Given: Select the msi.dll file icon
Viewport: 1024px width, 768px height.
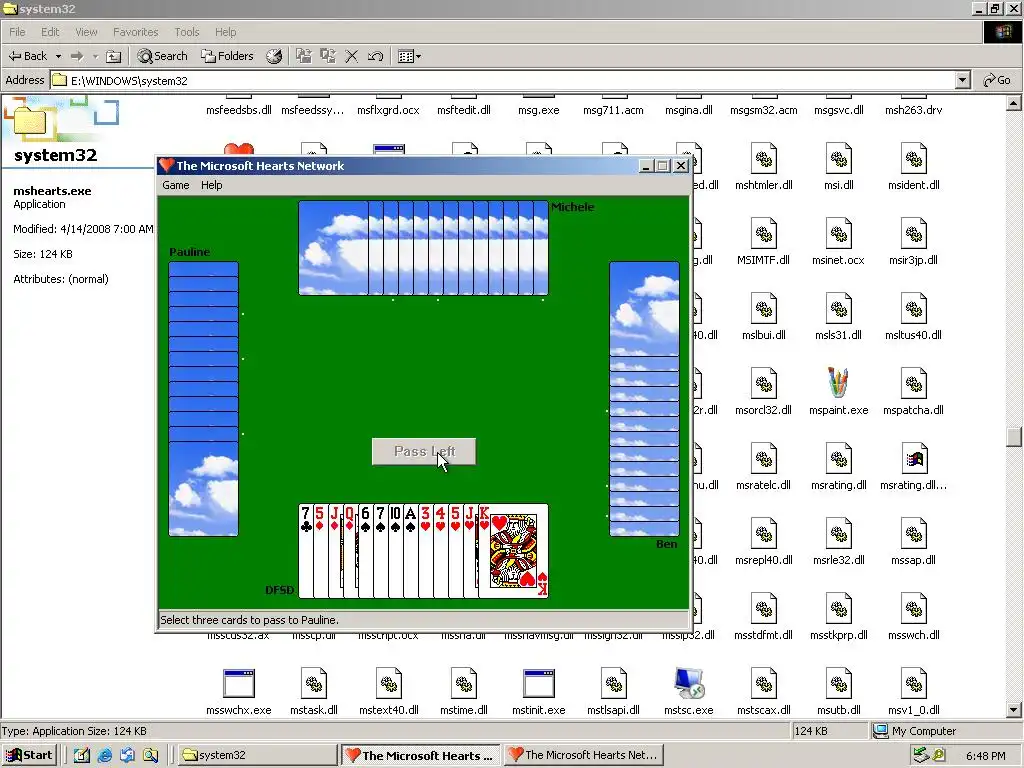Looking at the screenshot, I should (x=838, y=158).
